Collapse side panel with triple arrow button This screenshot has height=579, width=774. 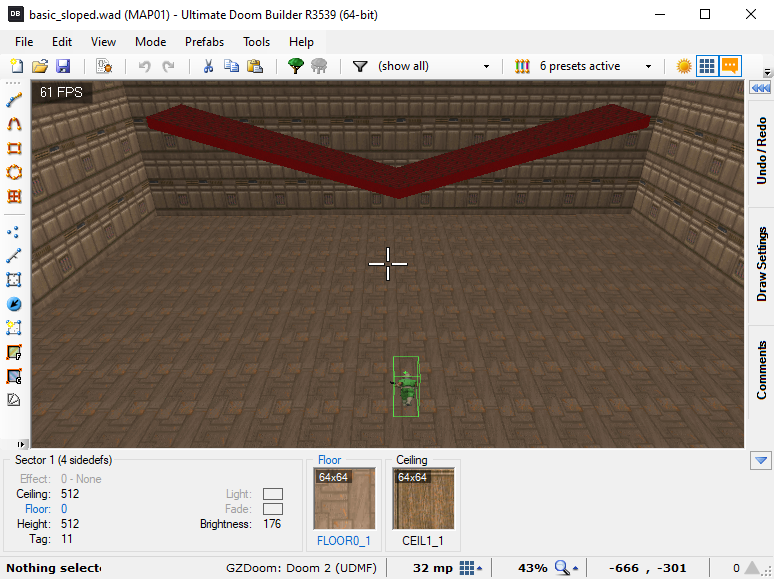point(761,88)
